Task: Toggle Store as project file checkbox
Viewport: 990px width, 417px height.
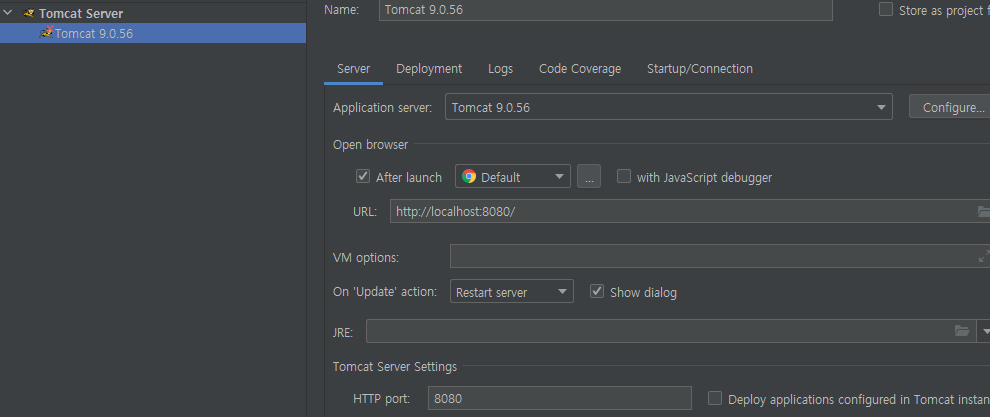Action: click(x=886, y=9)
